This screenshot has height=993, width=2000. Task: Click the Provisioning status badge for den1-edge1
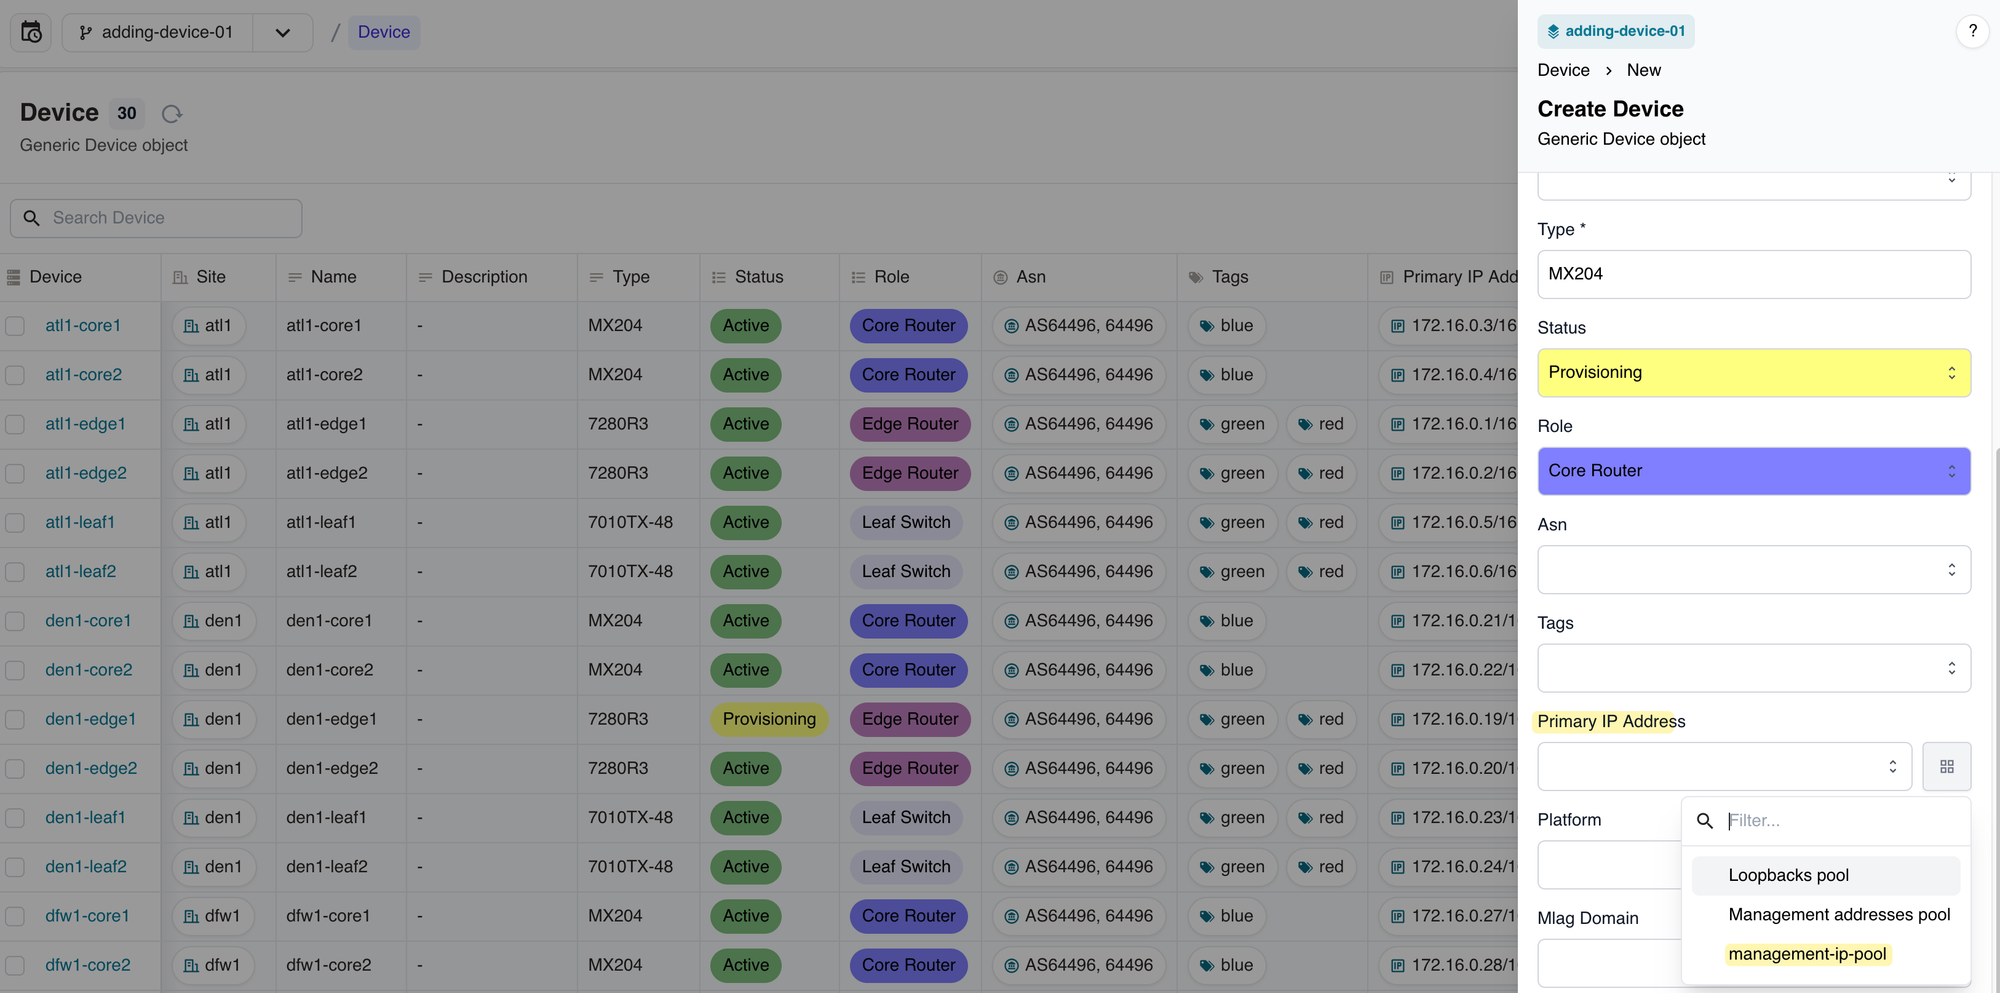click(769, 720)
